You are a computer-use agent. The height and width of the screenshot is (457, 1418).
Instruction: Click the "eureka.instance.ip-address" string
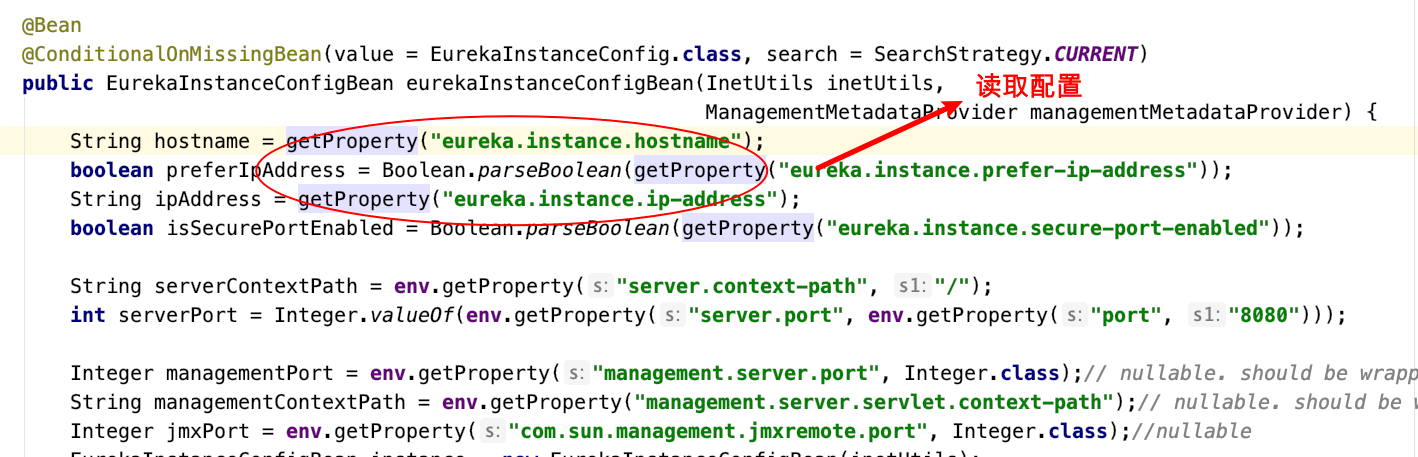pos(609,199)
